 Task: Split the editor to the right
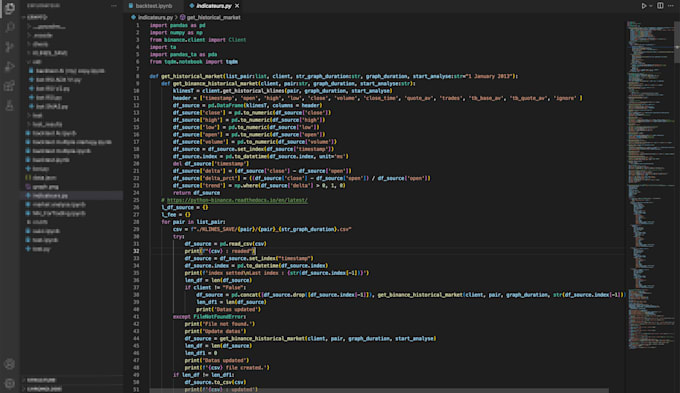[660, 6]
